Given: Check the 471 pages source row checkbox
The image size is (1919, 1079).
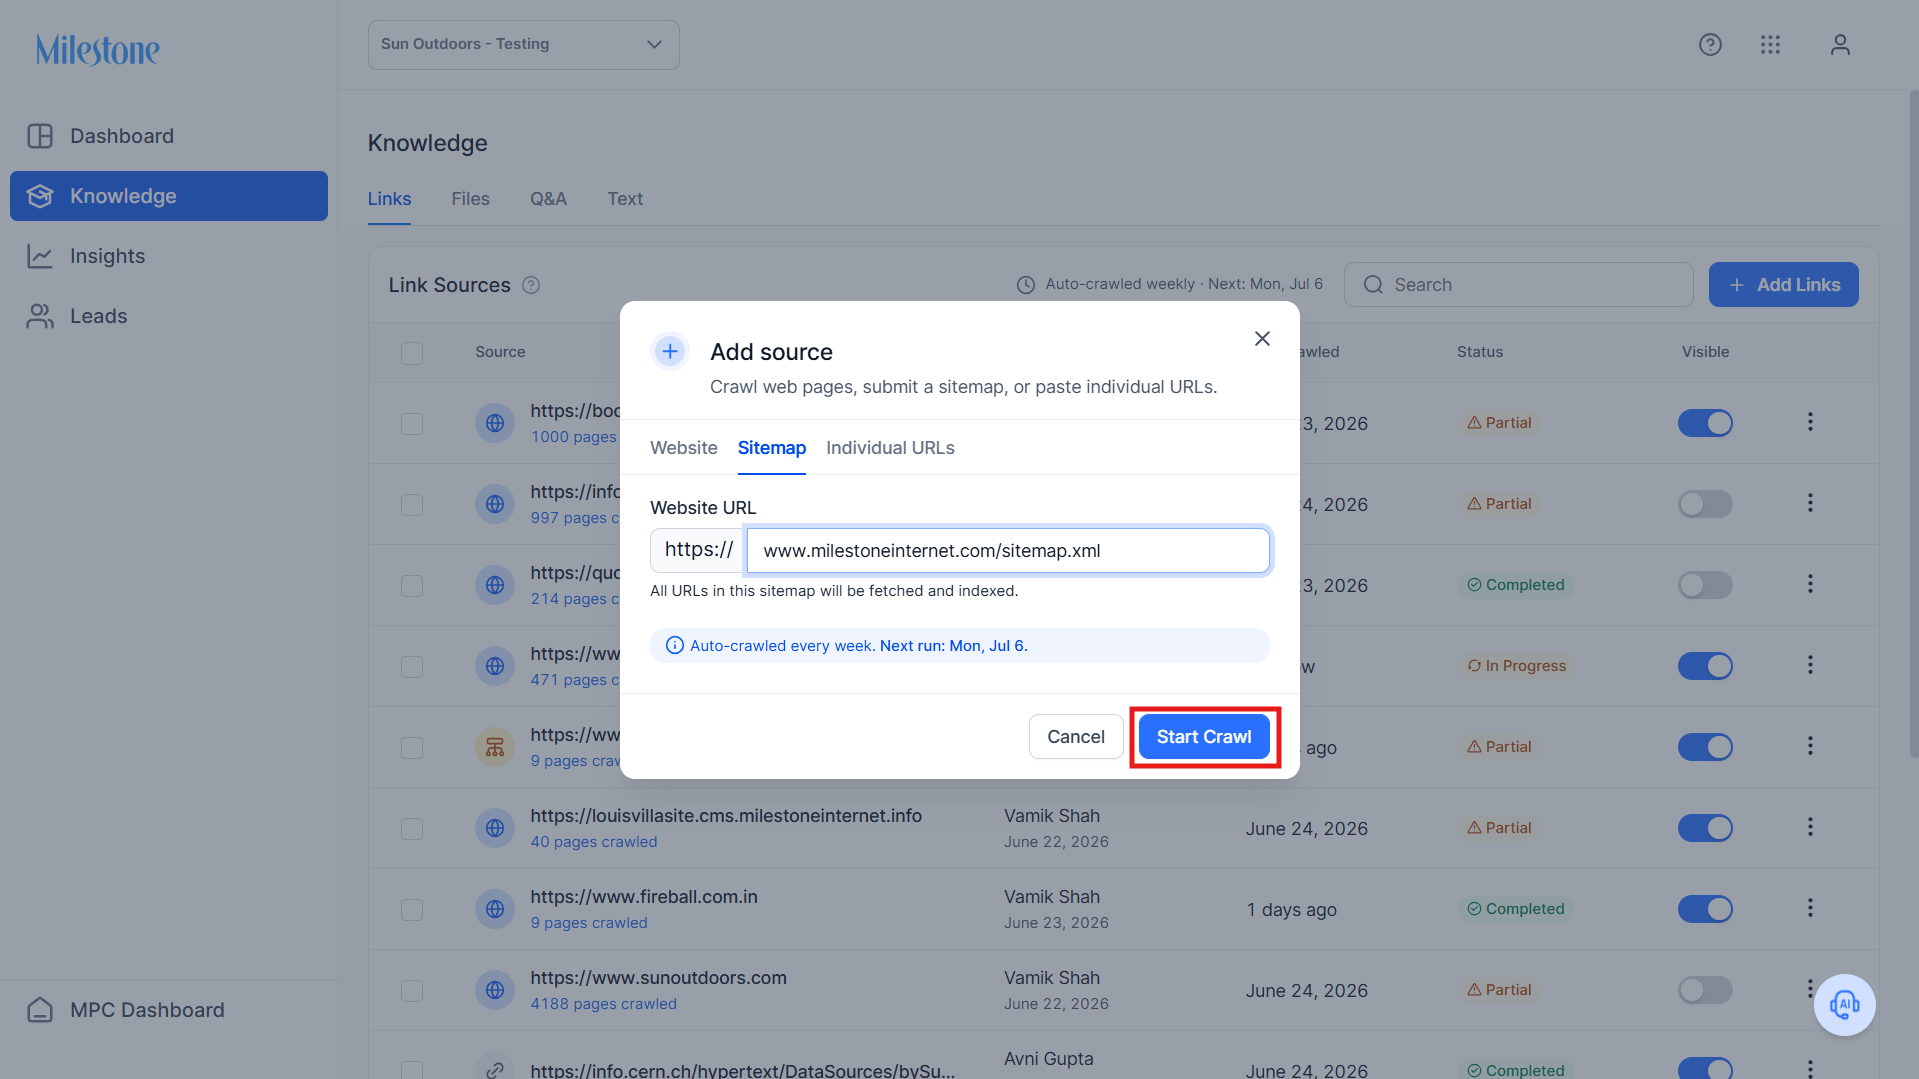Looking at the screenshot, I should tap(412, 667).
